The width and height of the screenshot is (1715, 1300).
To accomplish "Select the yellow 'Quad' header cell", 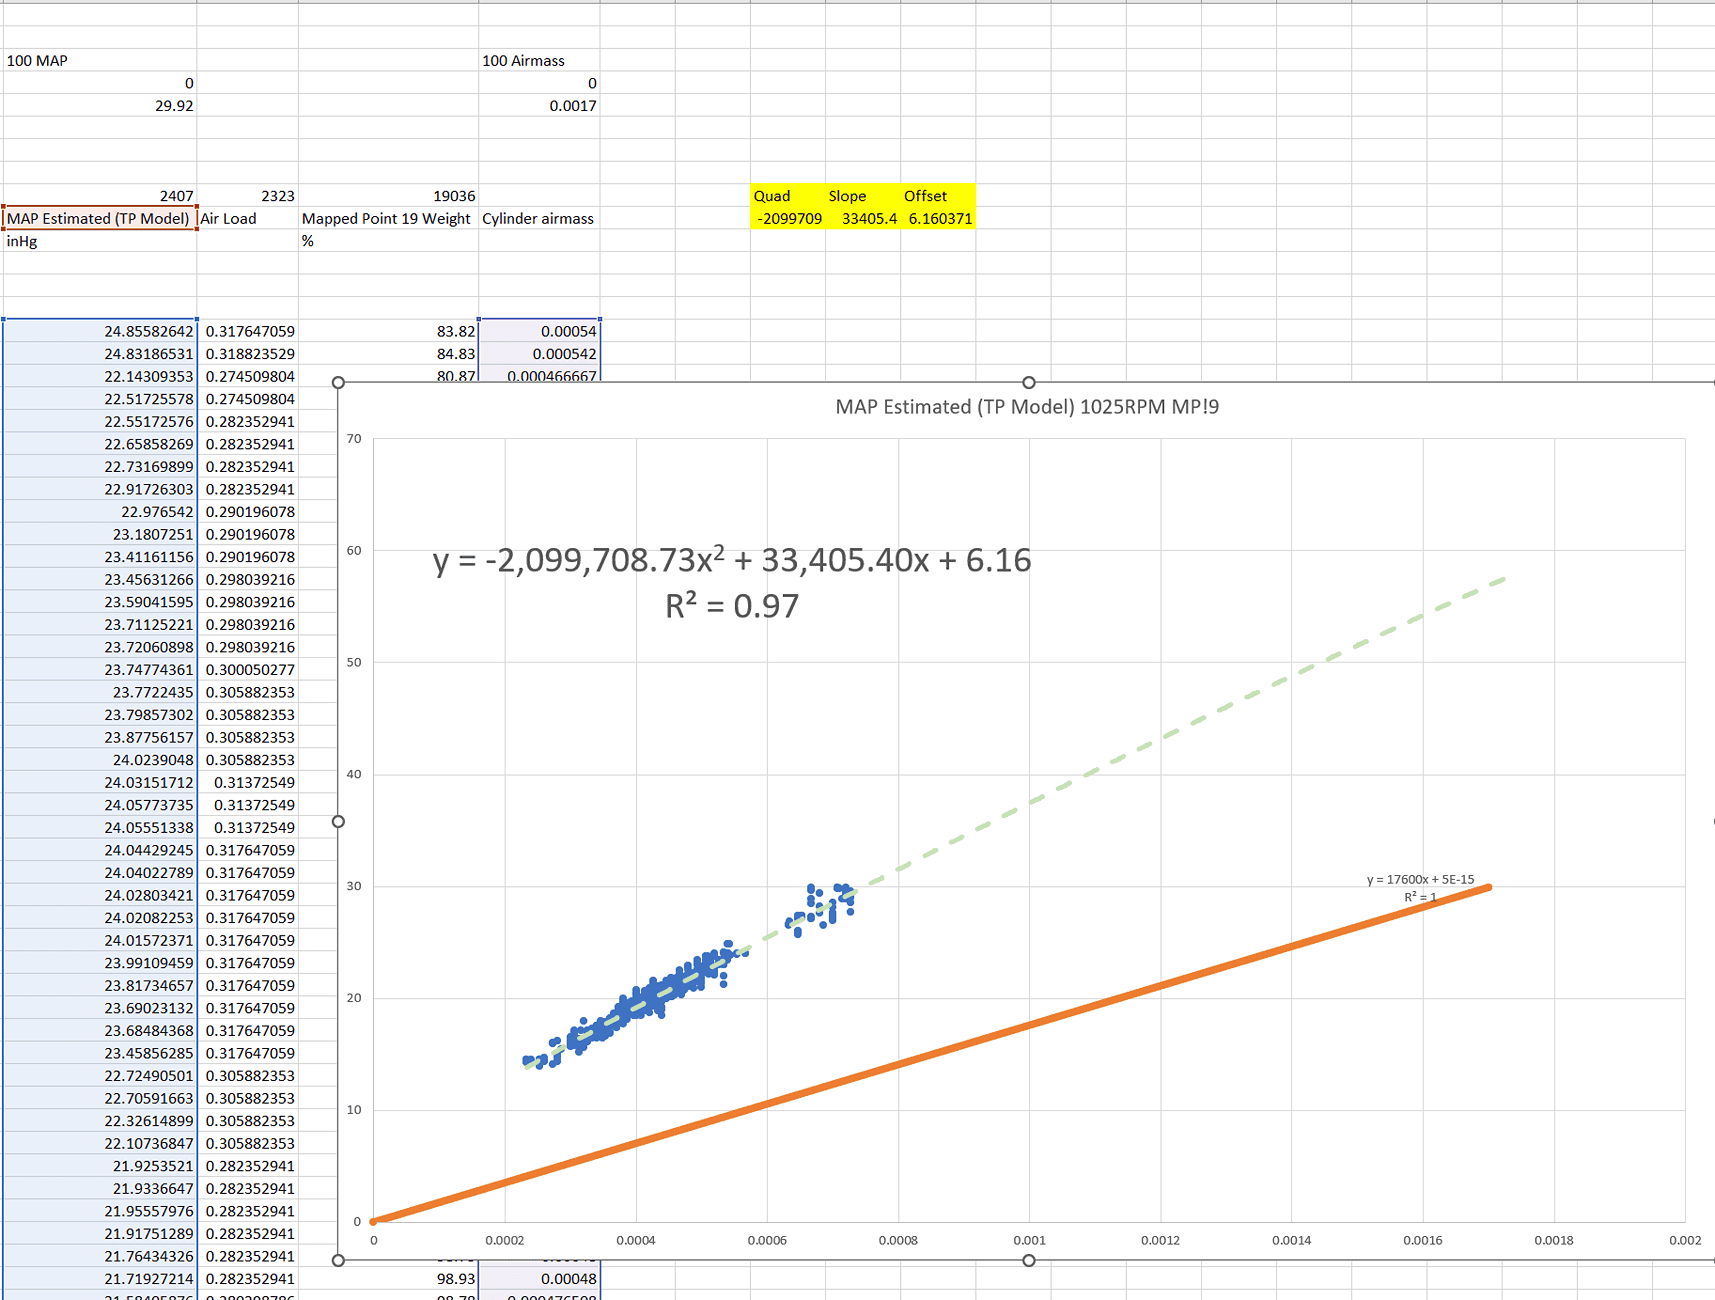I will click(787, 195).
